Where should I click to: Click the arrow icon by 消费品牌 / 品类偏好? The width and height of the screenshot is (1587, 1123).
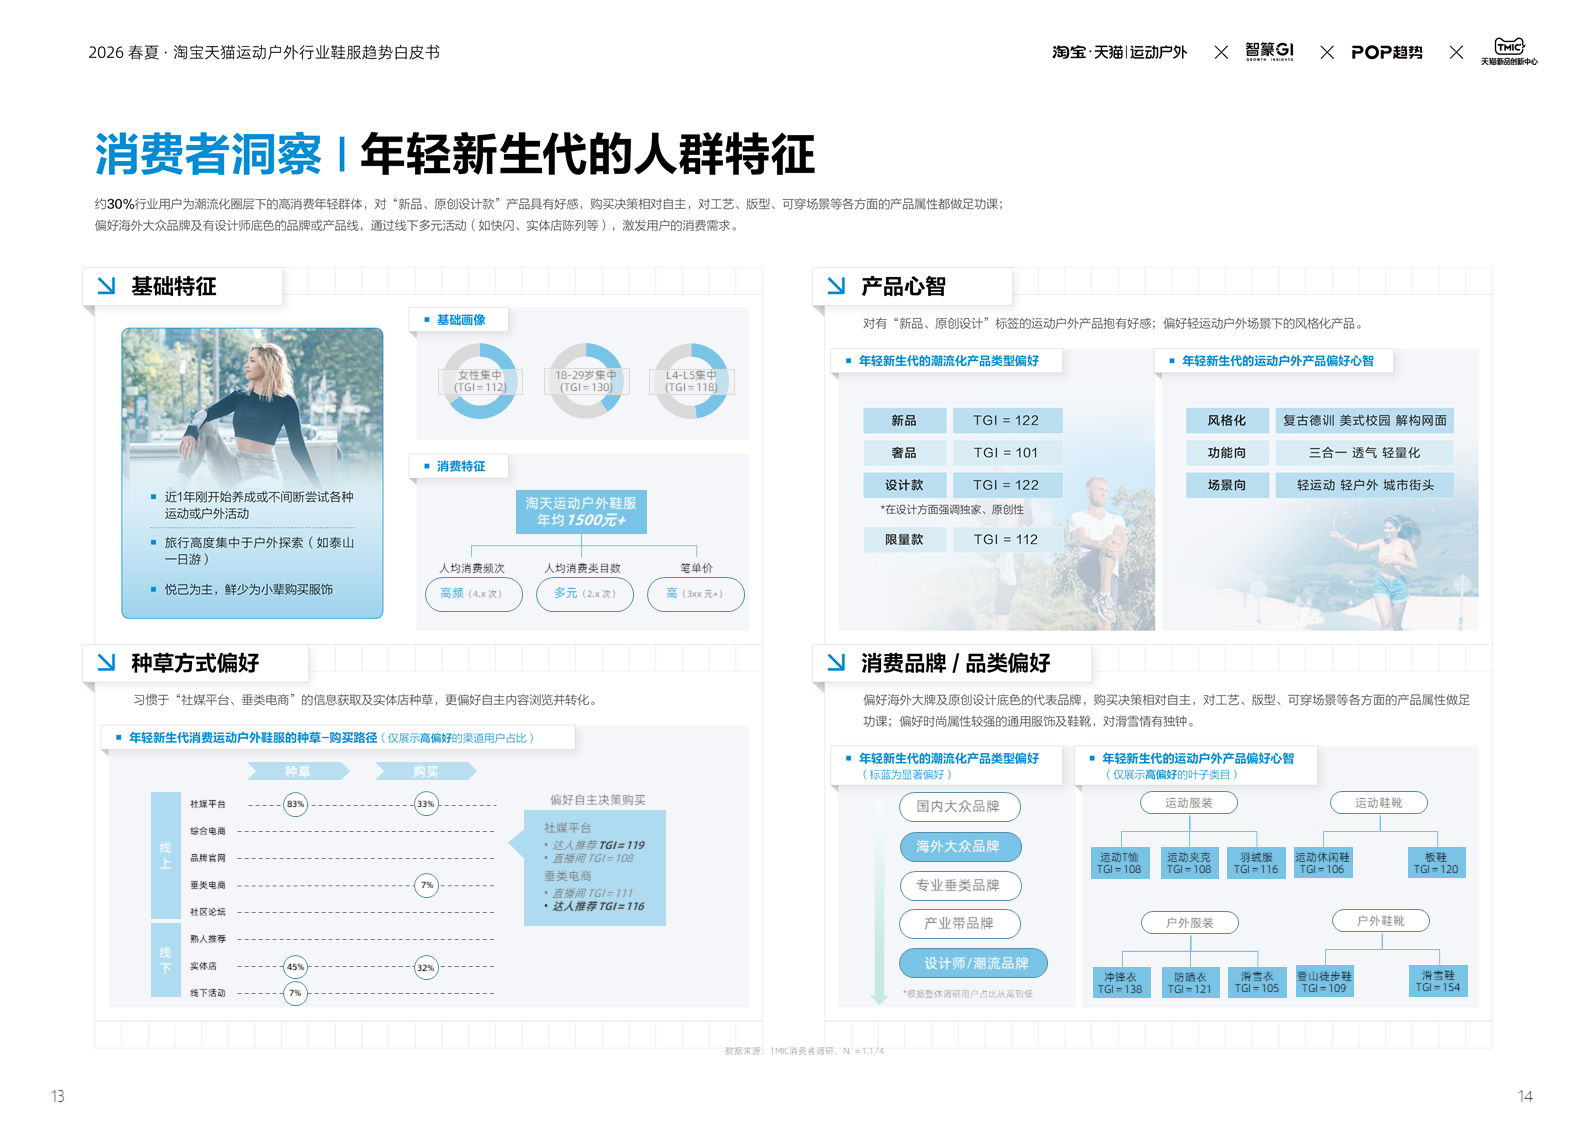836,662
